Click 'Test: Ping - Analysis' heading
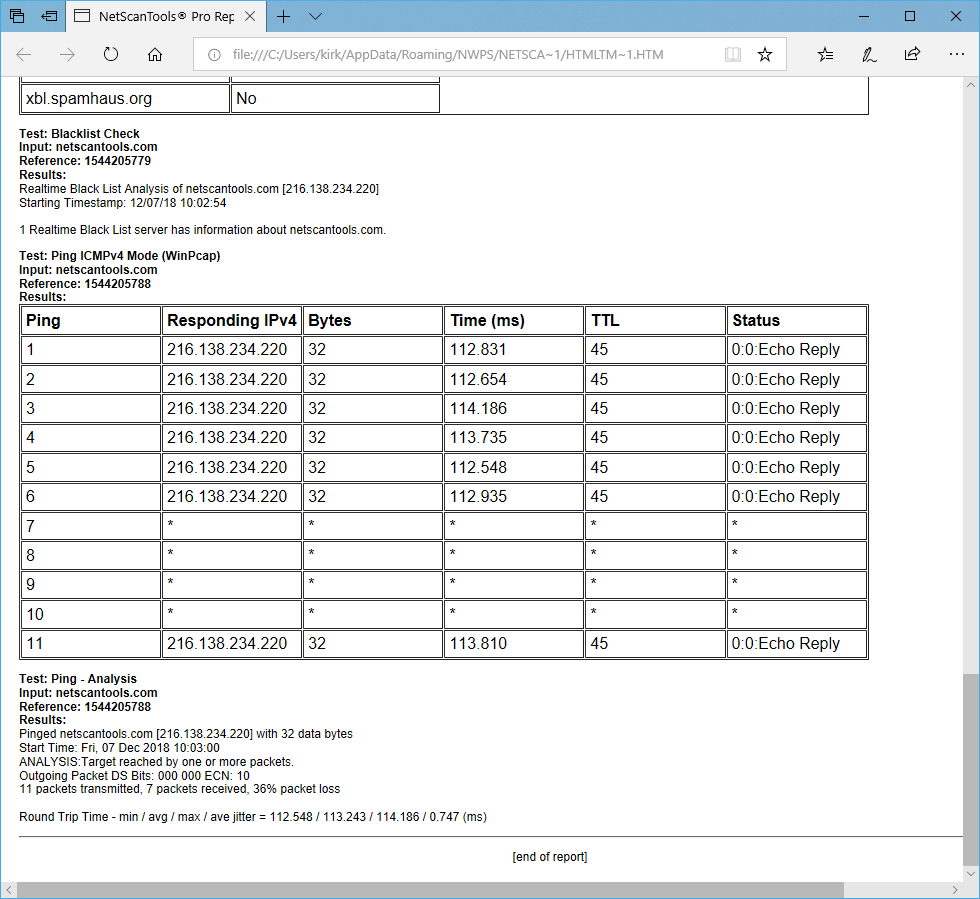The width and height of the screenshot is (980, 899). tap(78, 679)
